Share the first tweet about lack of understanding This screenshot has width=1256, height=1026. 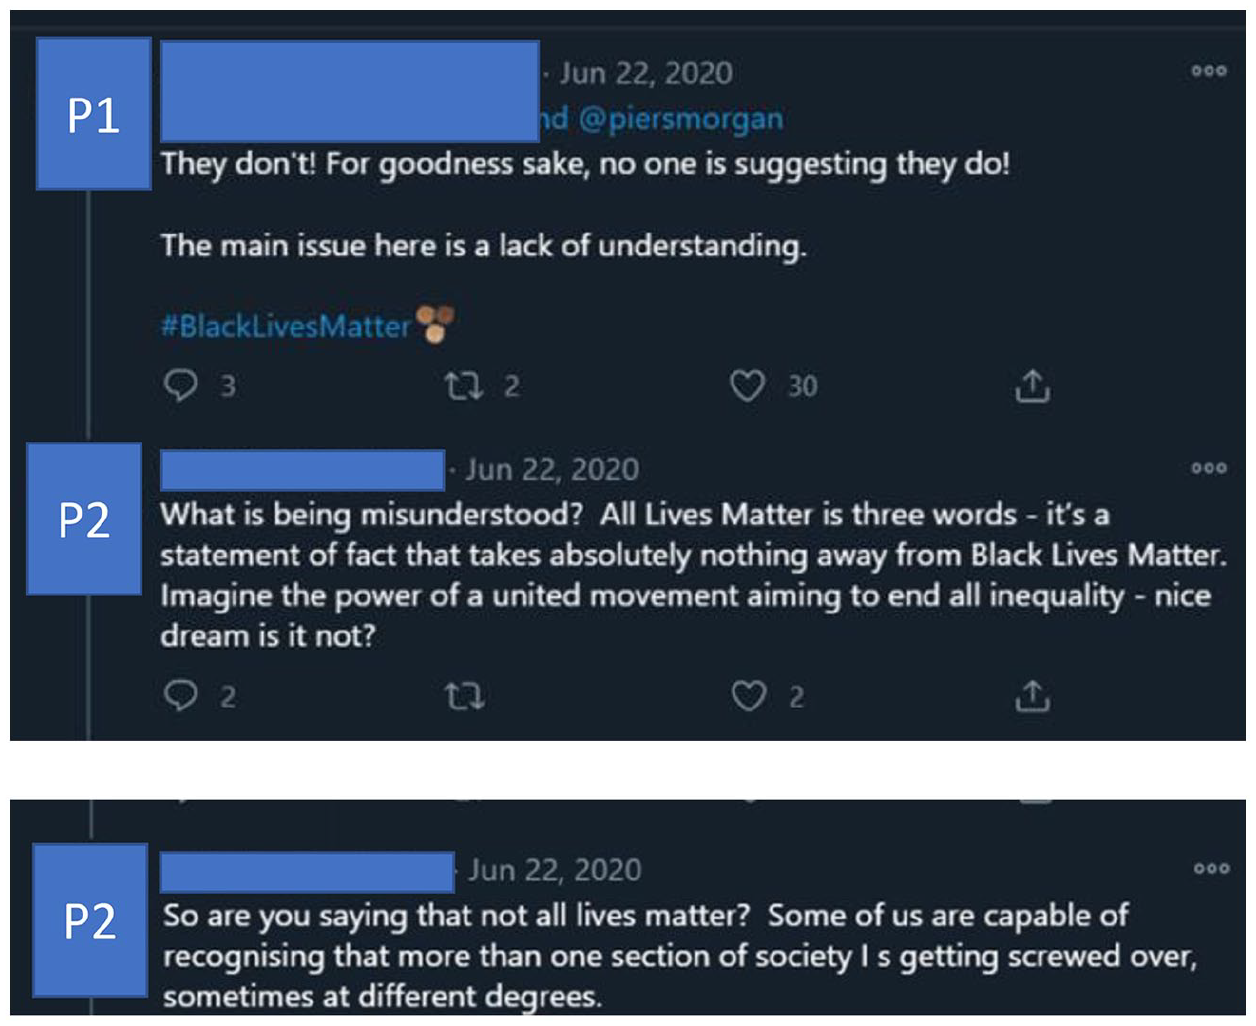(x=1032, y=385)
